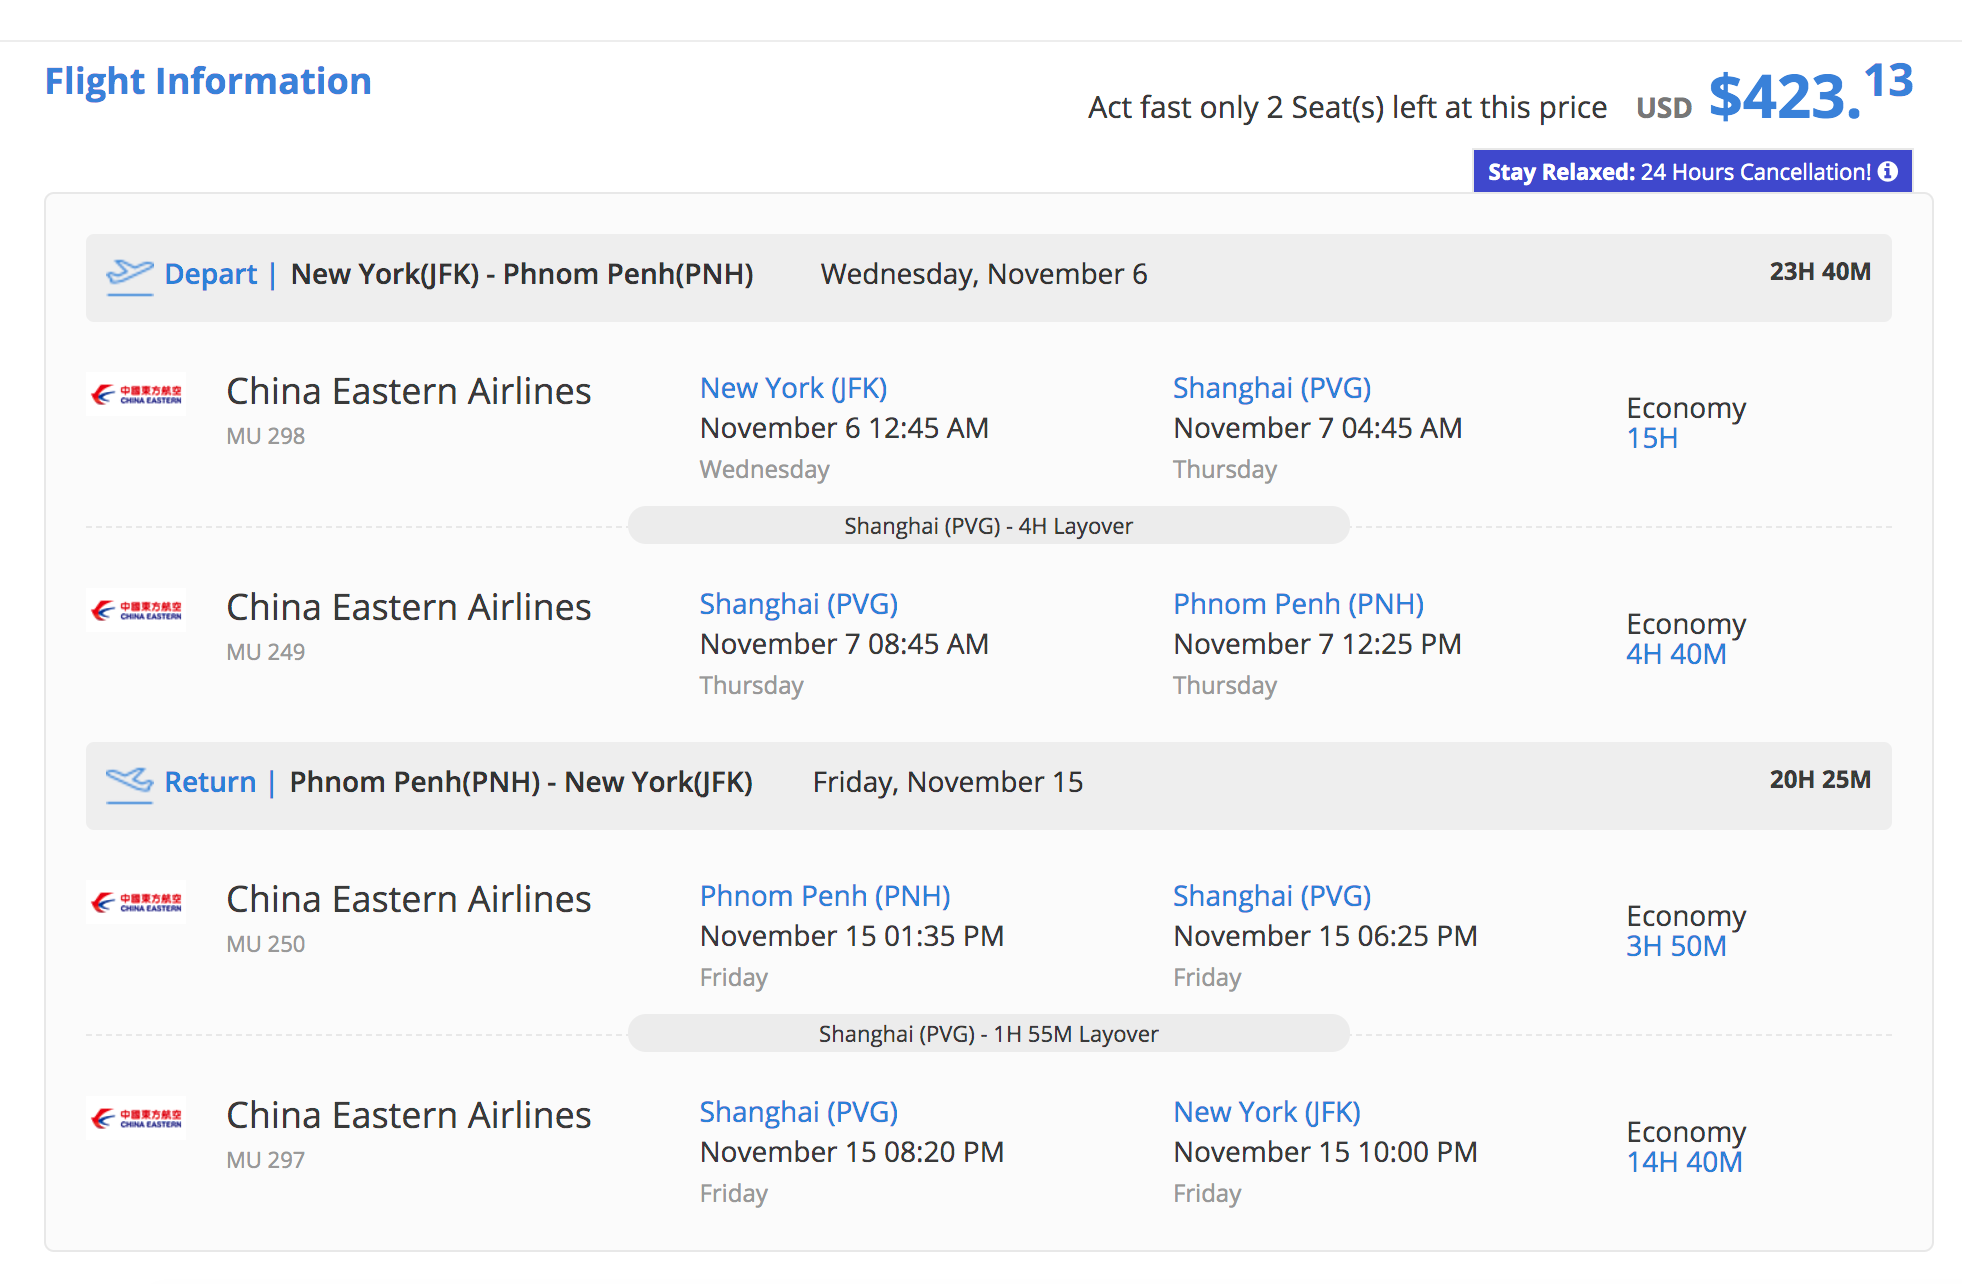Open the New York (JFK) departure link
Image resolution: width=1962 pixels, height=1284 pixels.
(793, 387)
